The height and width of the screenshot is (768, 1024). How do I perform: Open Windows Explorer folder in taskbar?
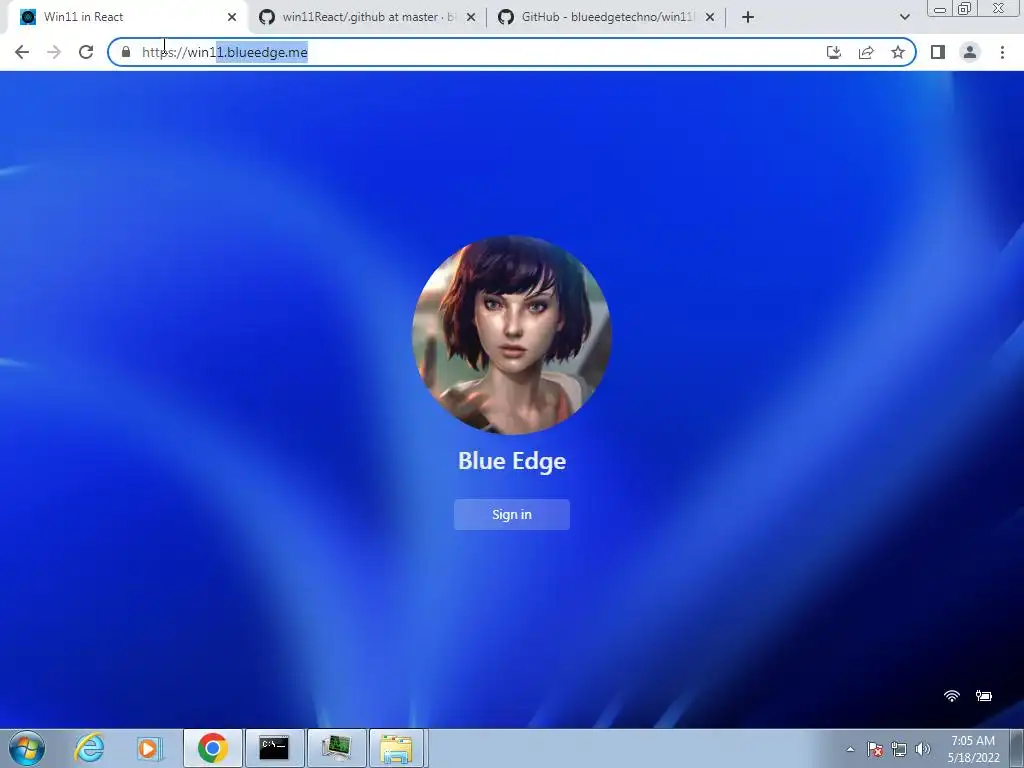pos(398,748)
